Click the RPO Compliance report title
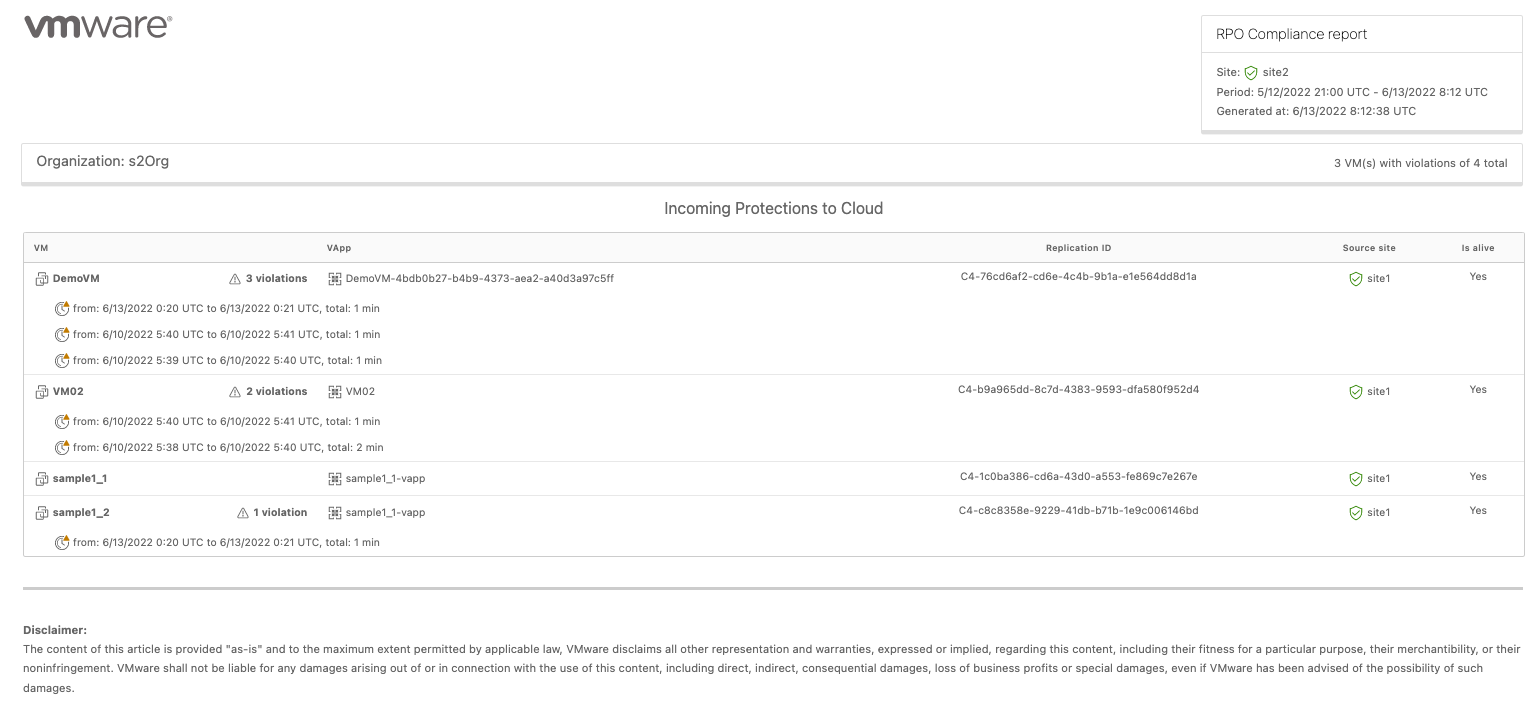This screenshot has width=1540, height=710. (1291, 34)
